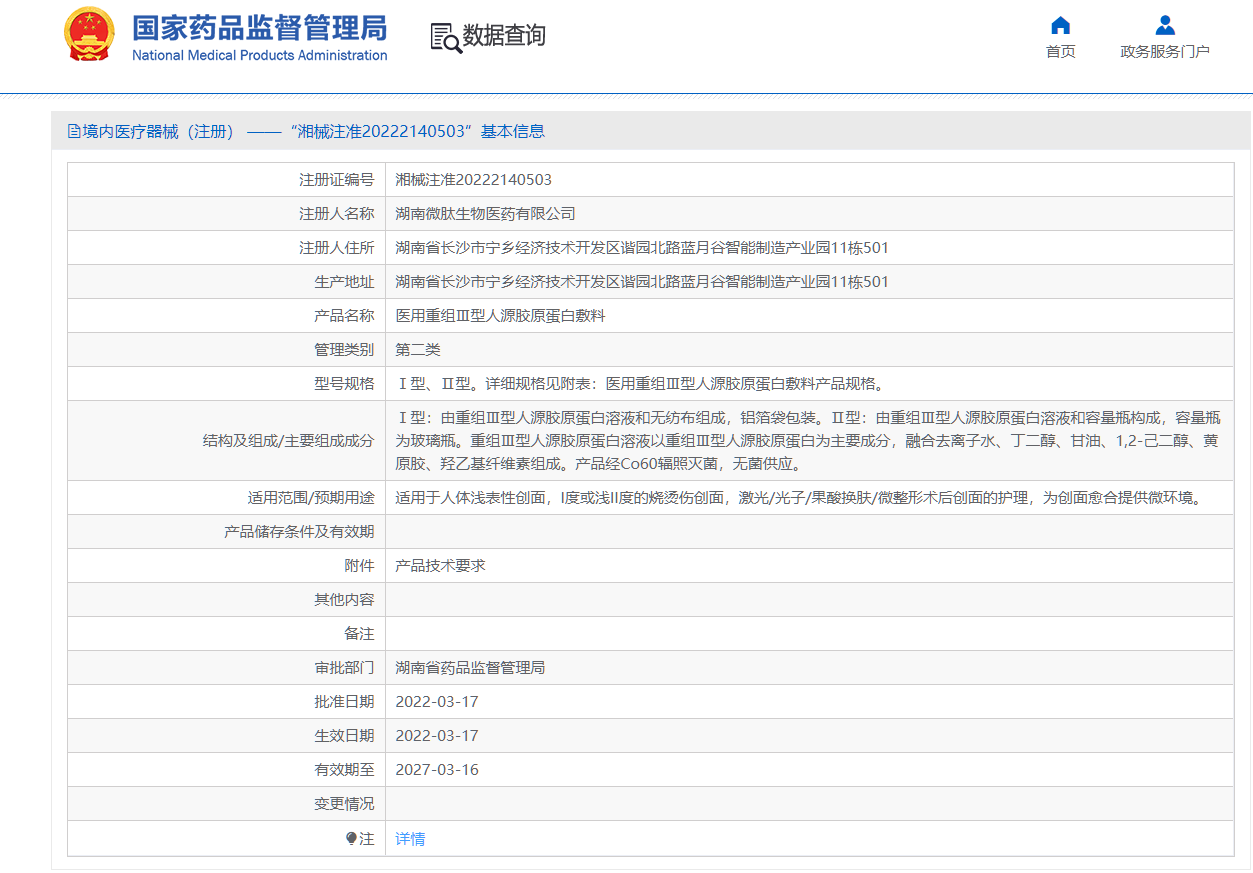Viewport: 1253px width, 873px height.
Task: Click the document icon before 境内医疗器械
Action: click(x=74, y=131)
